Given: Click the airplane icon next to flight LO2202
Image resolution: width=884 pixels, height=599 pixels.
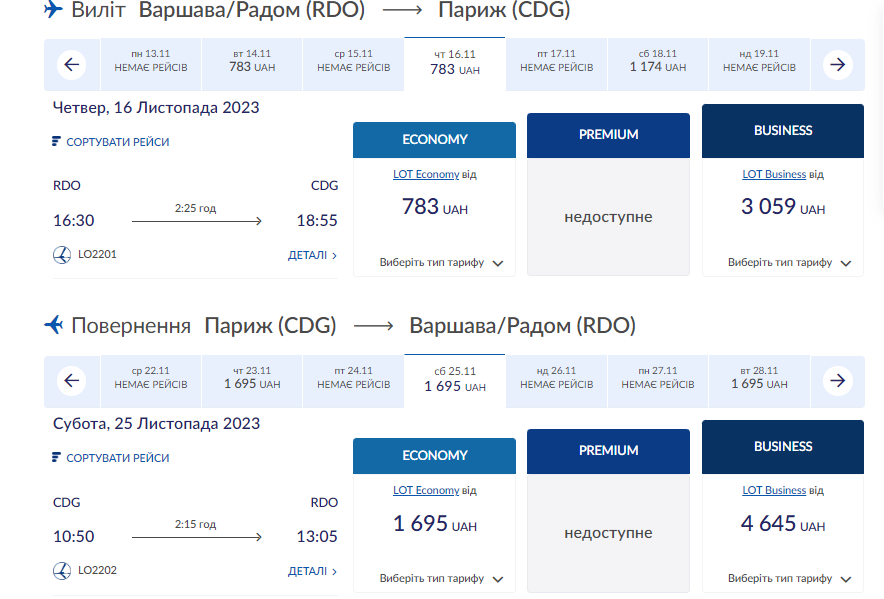Looking at the screenshot, I should 59,571.
